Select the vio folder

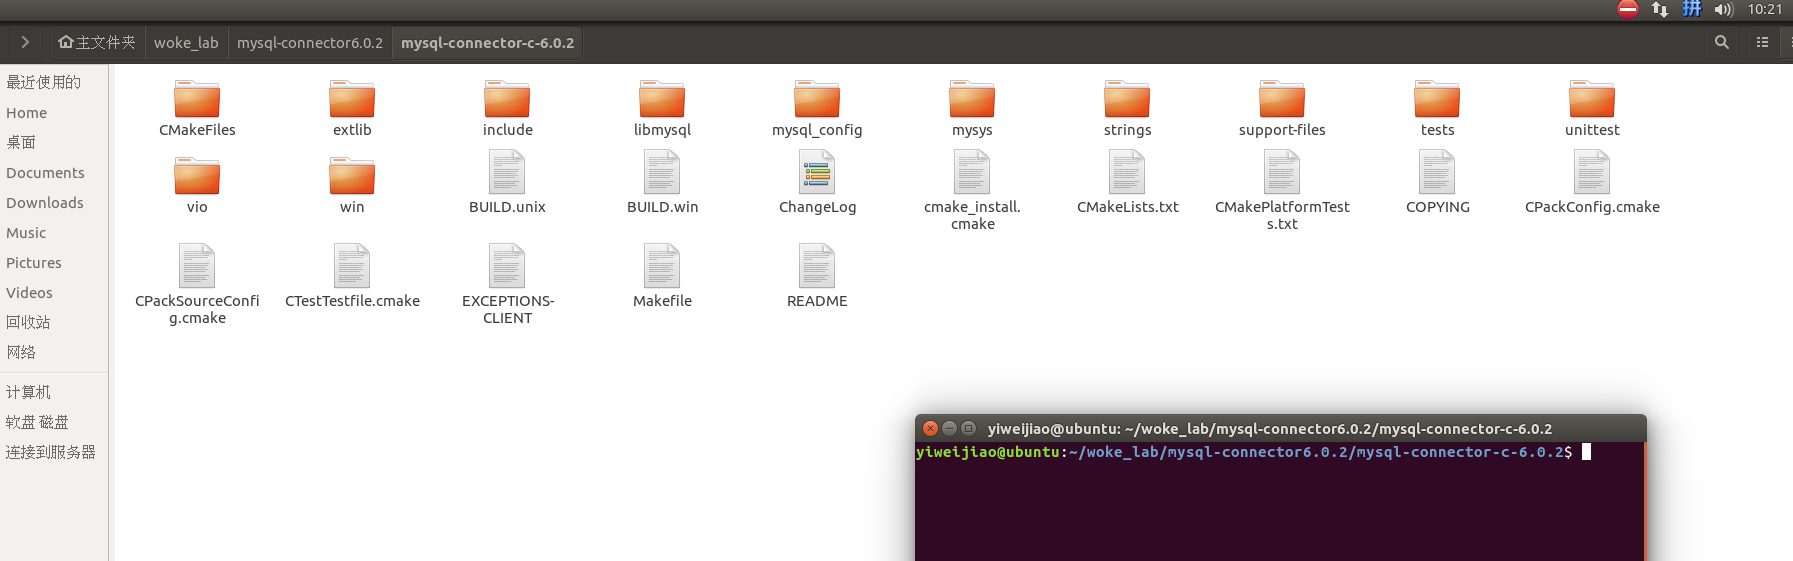coord(197,176)
